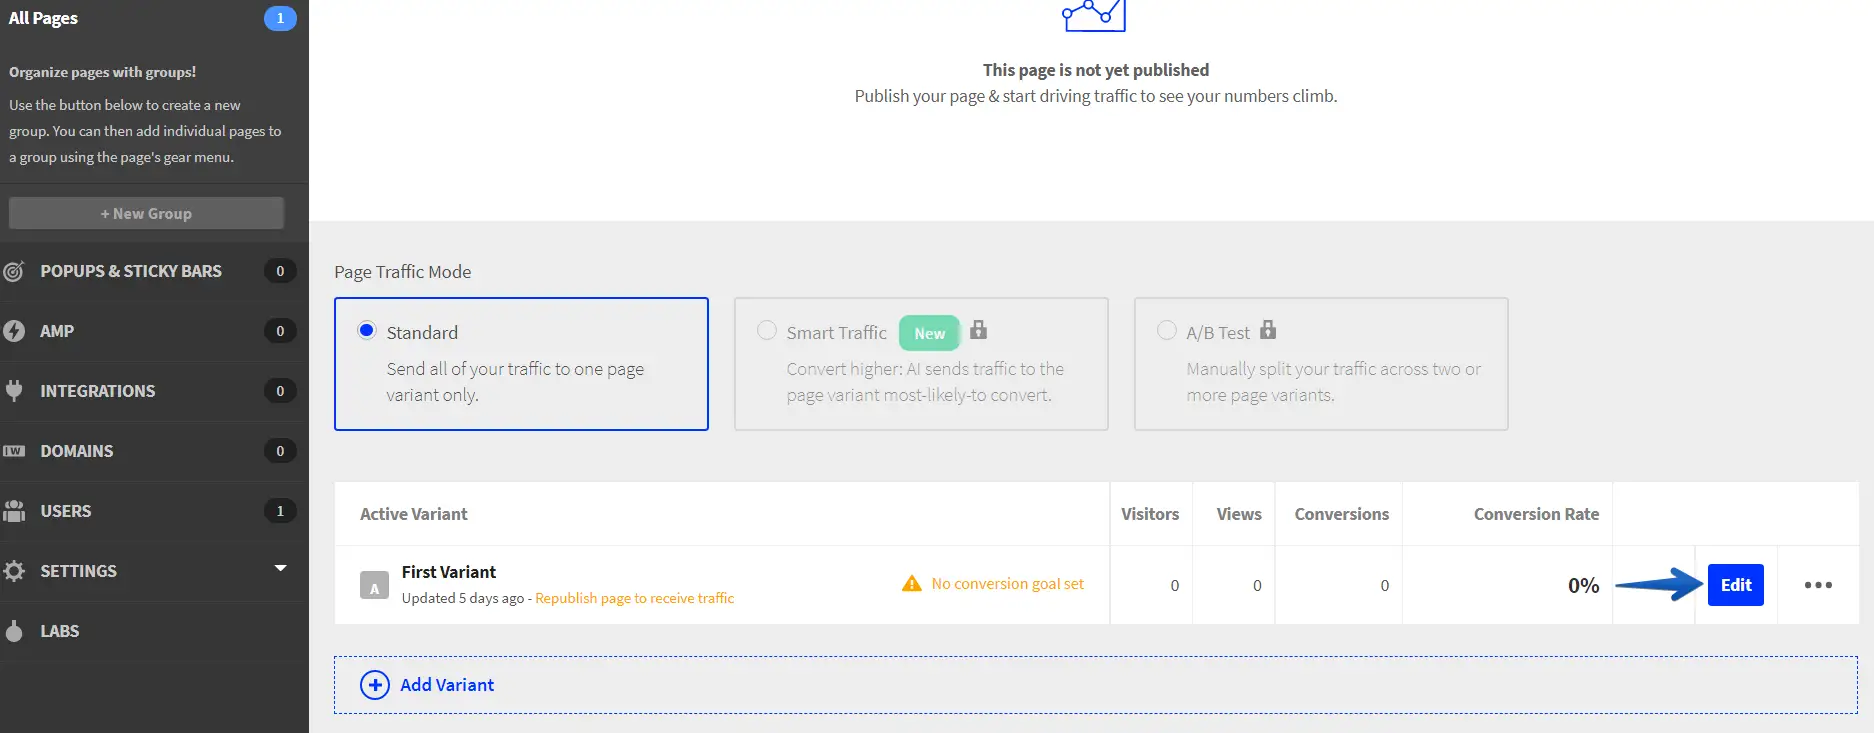Click the AMP lightning bolt icon
This screenshot has height=733, width=1874.
click(x=14, y=331)
